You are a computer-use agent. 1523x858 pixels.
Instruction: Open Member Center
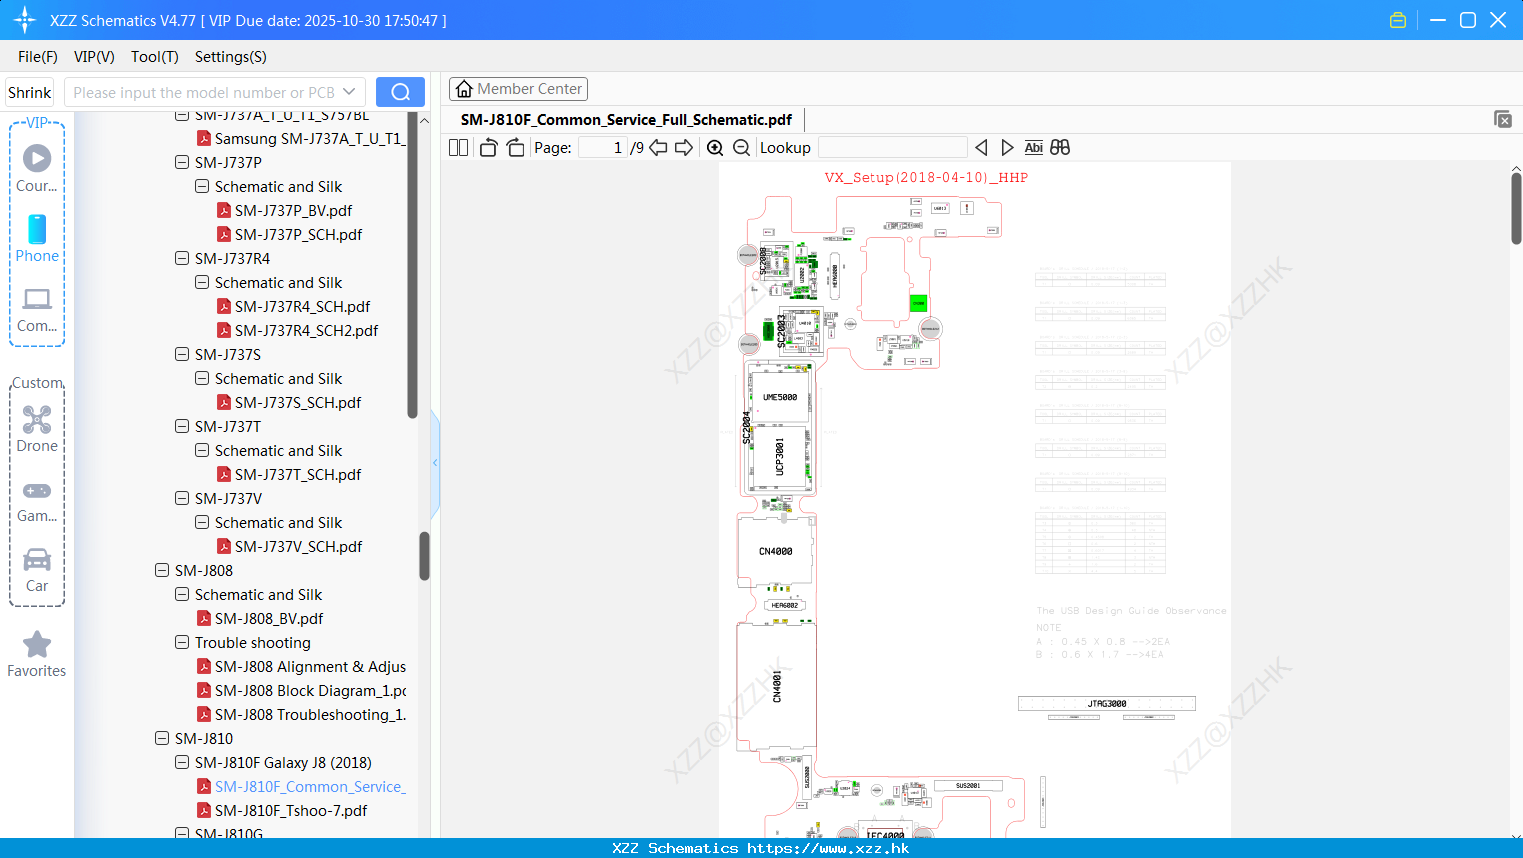point(518,89)
